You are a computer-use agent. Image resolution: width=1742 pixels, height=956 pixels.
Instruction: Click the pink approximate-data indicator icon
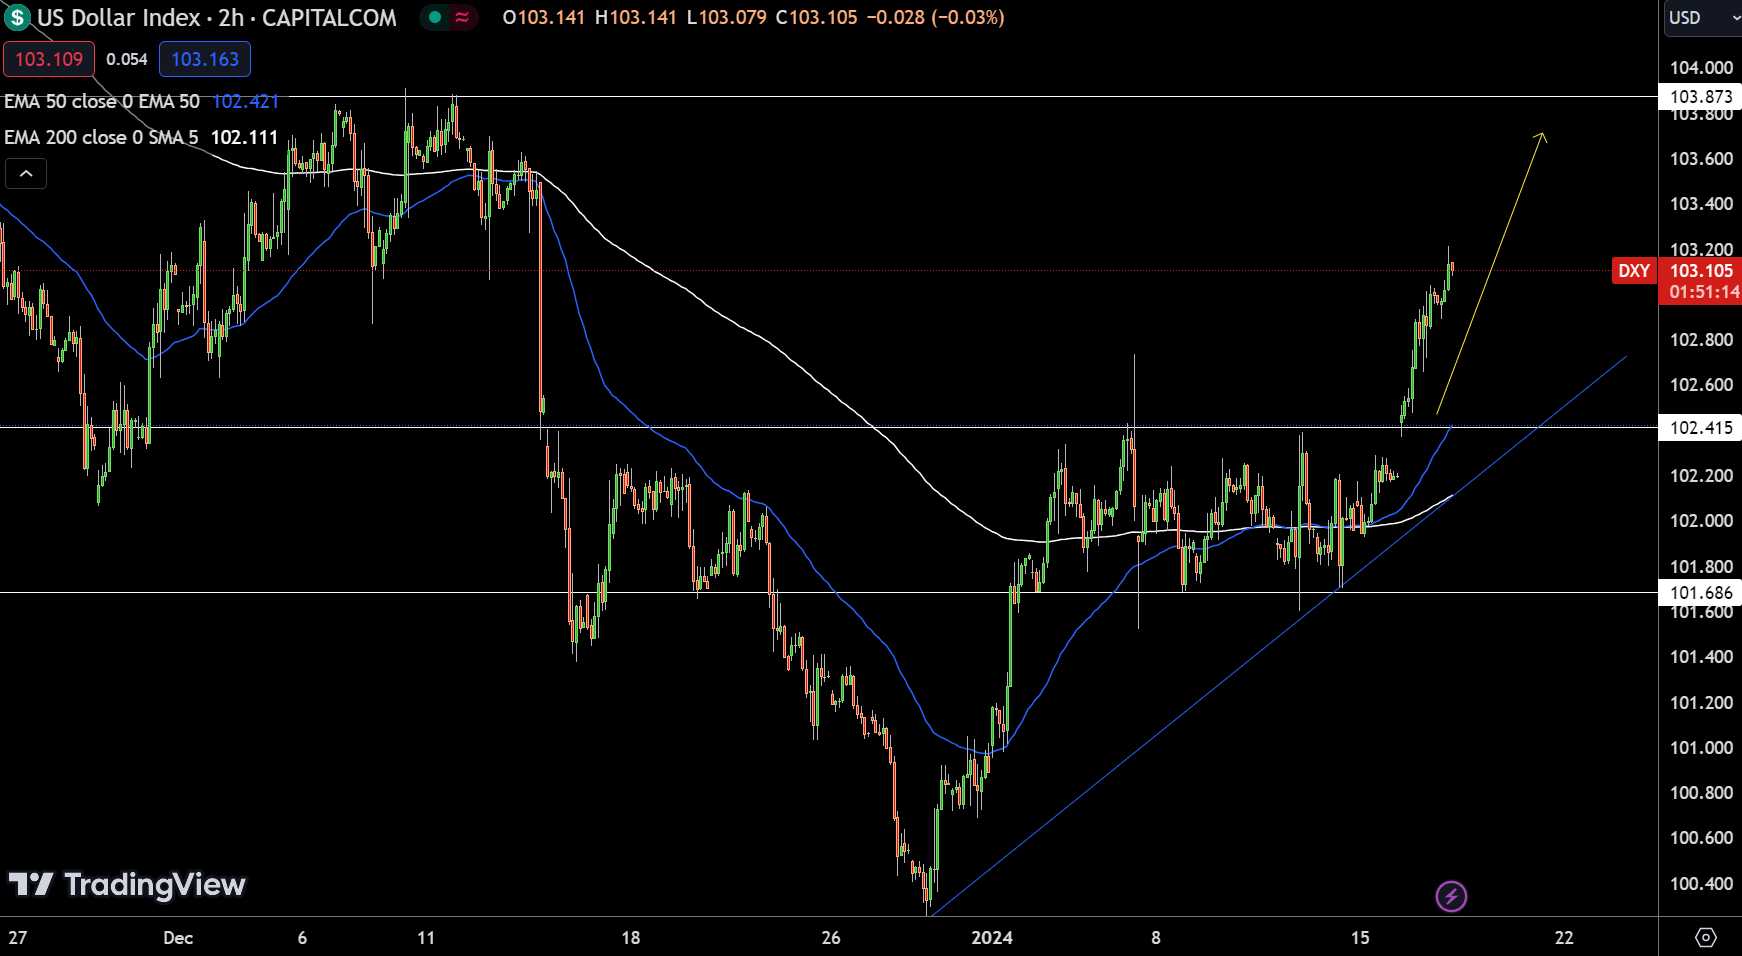pyautogui.click(x=462, y=17)
